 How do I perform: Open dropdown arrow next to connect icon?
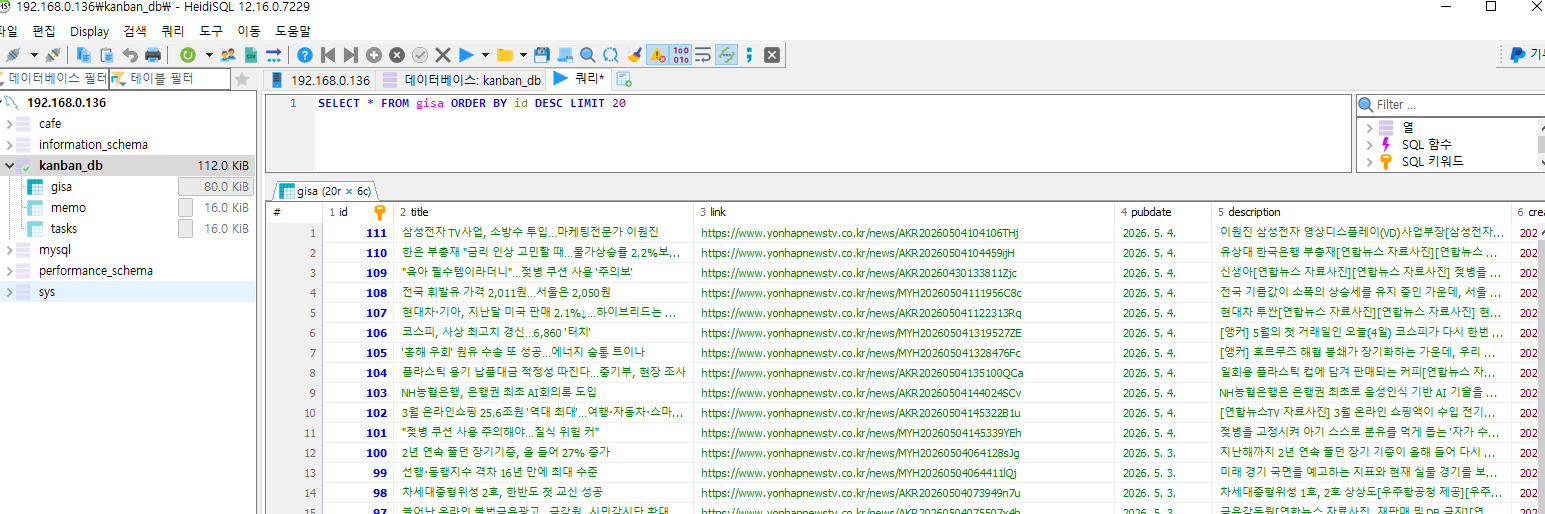coord(34,55)
